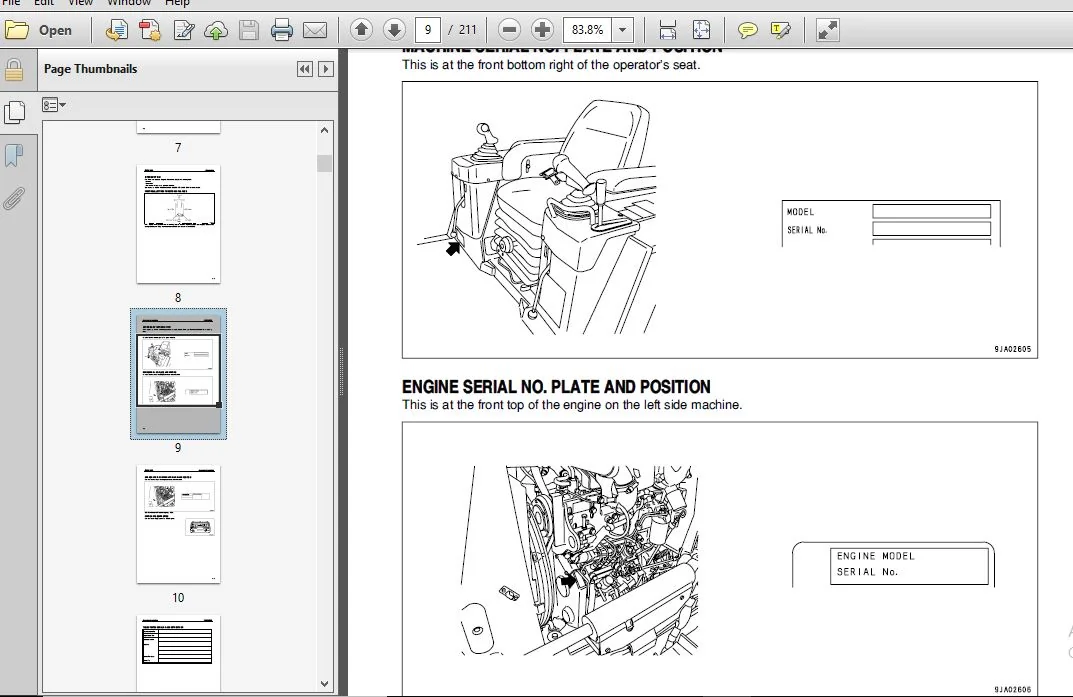Select page 10 thumbnail

(178, 525)
